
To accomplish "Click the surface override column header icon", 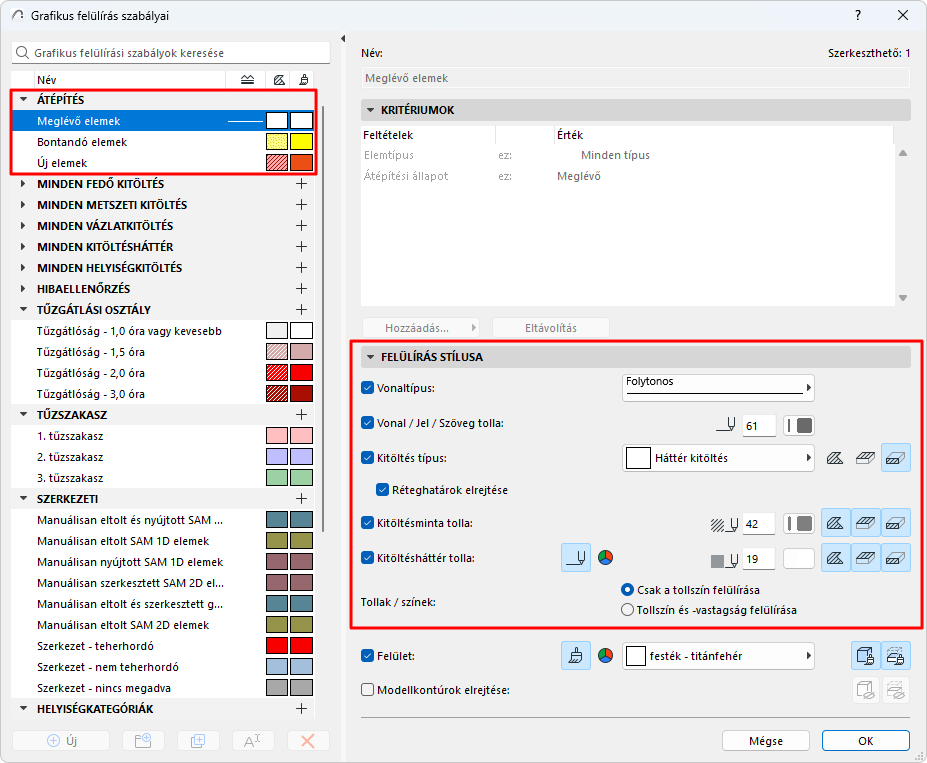I will tap(303, 80).
